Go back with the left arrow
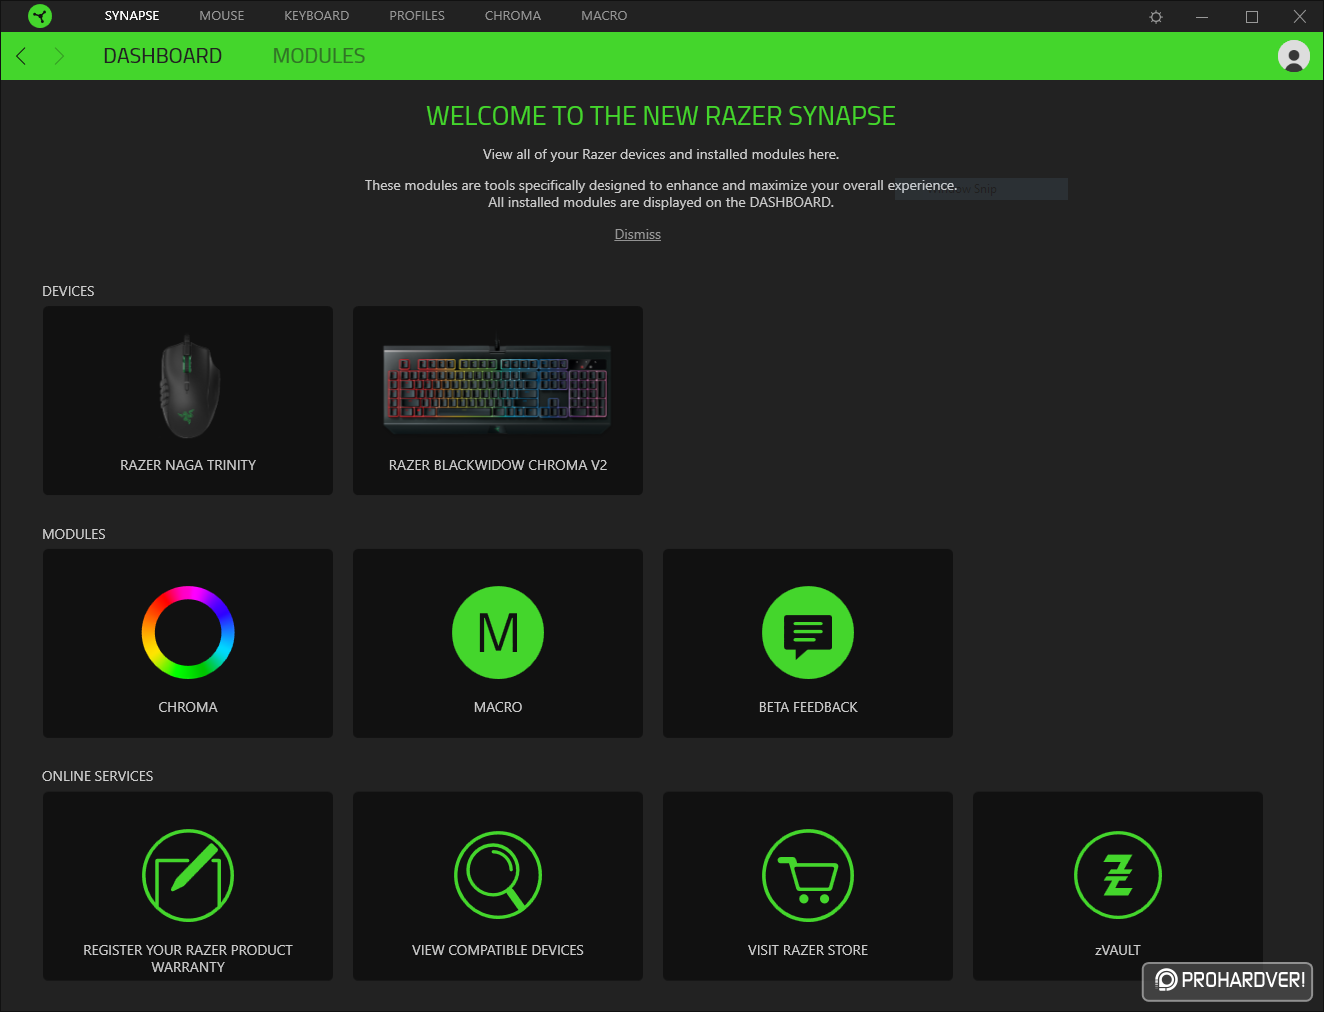 (x=21, y=56)
